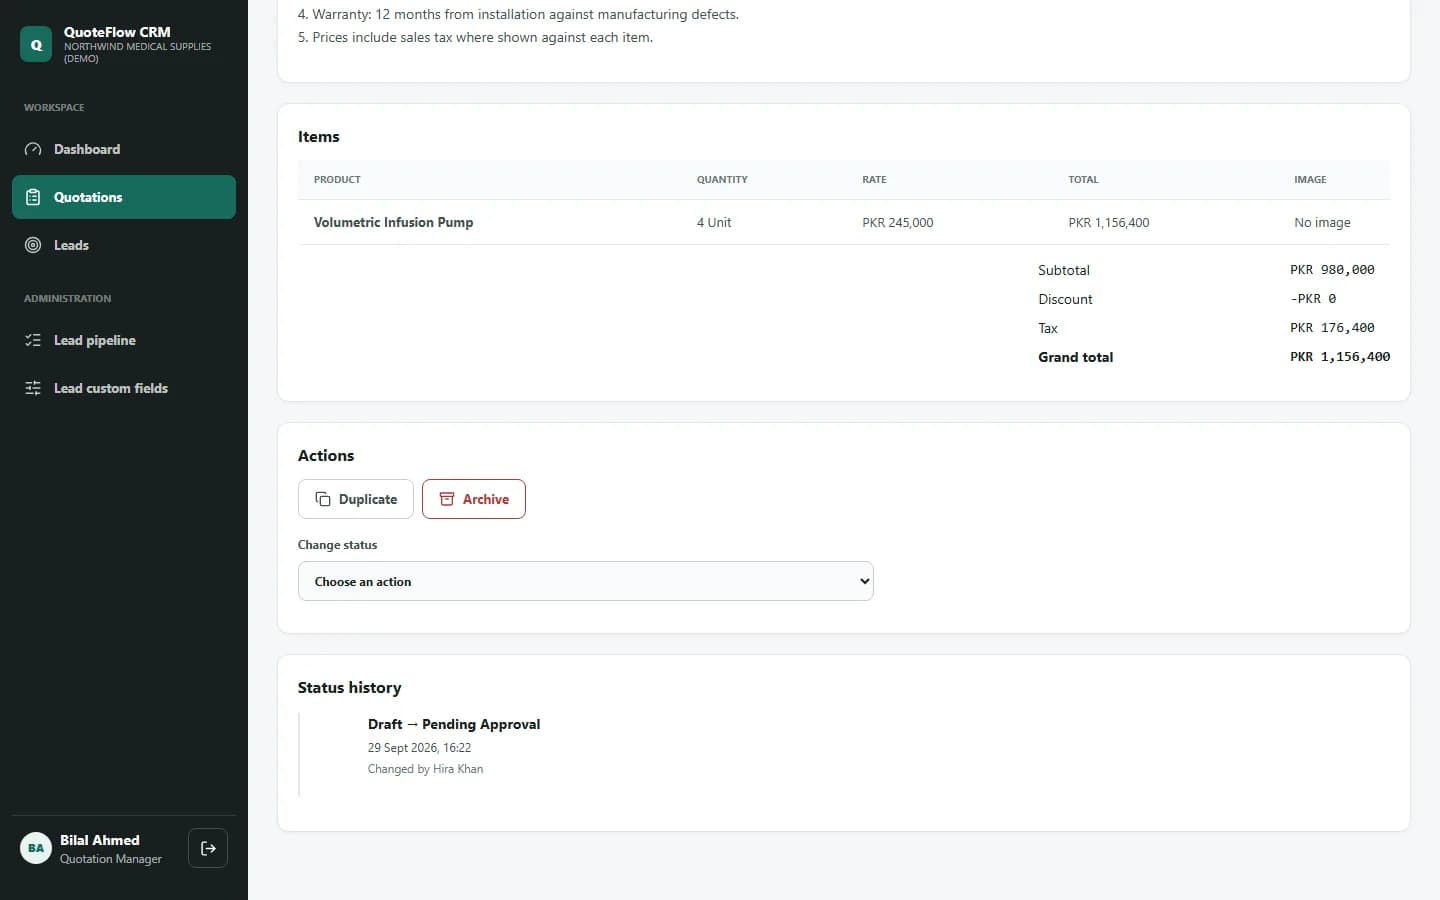This screenshot has width=1440, height=900.
Task: Click the QUANTITY column header
Action: coord(722,180)
